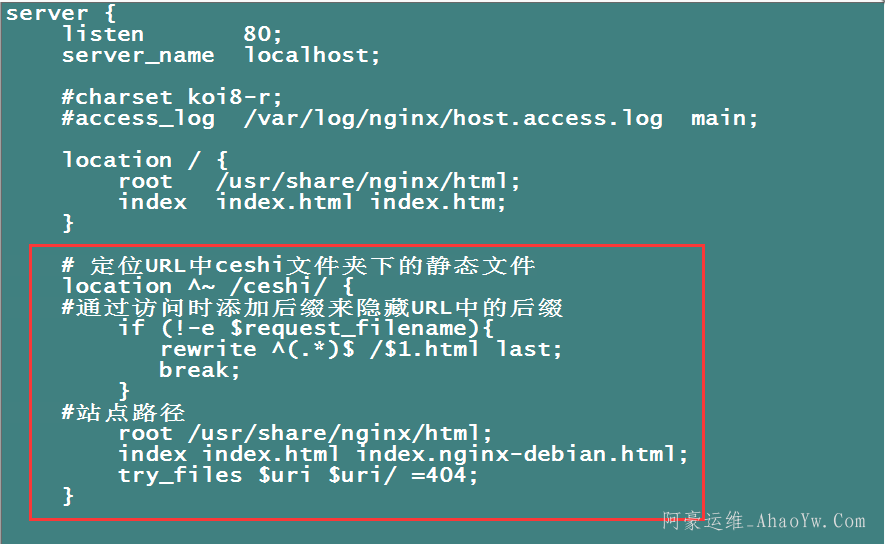Click the '# 定位URL中ceshi文件夹下的静态文件' comment
The image size is (885, 544).
(298, 265)
